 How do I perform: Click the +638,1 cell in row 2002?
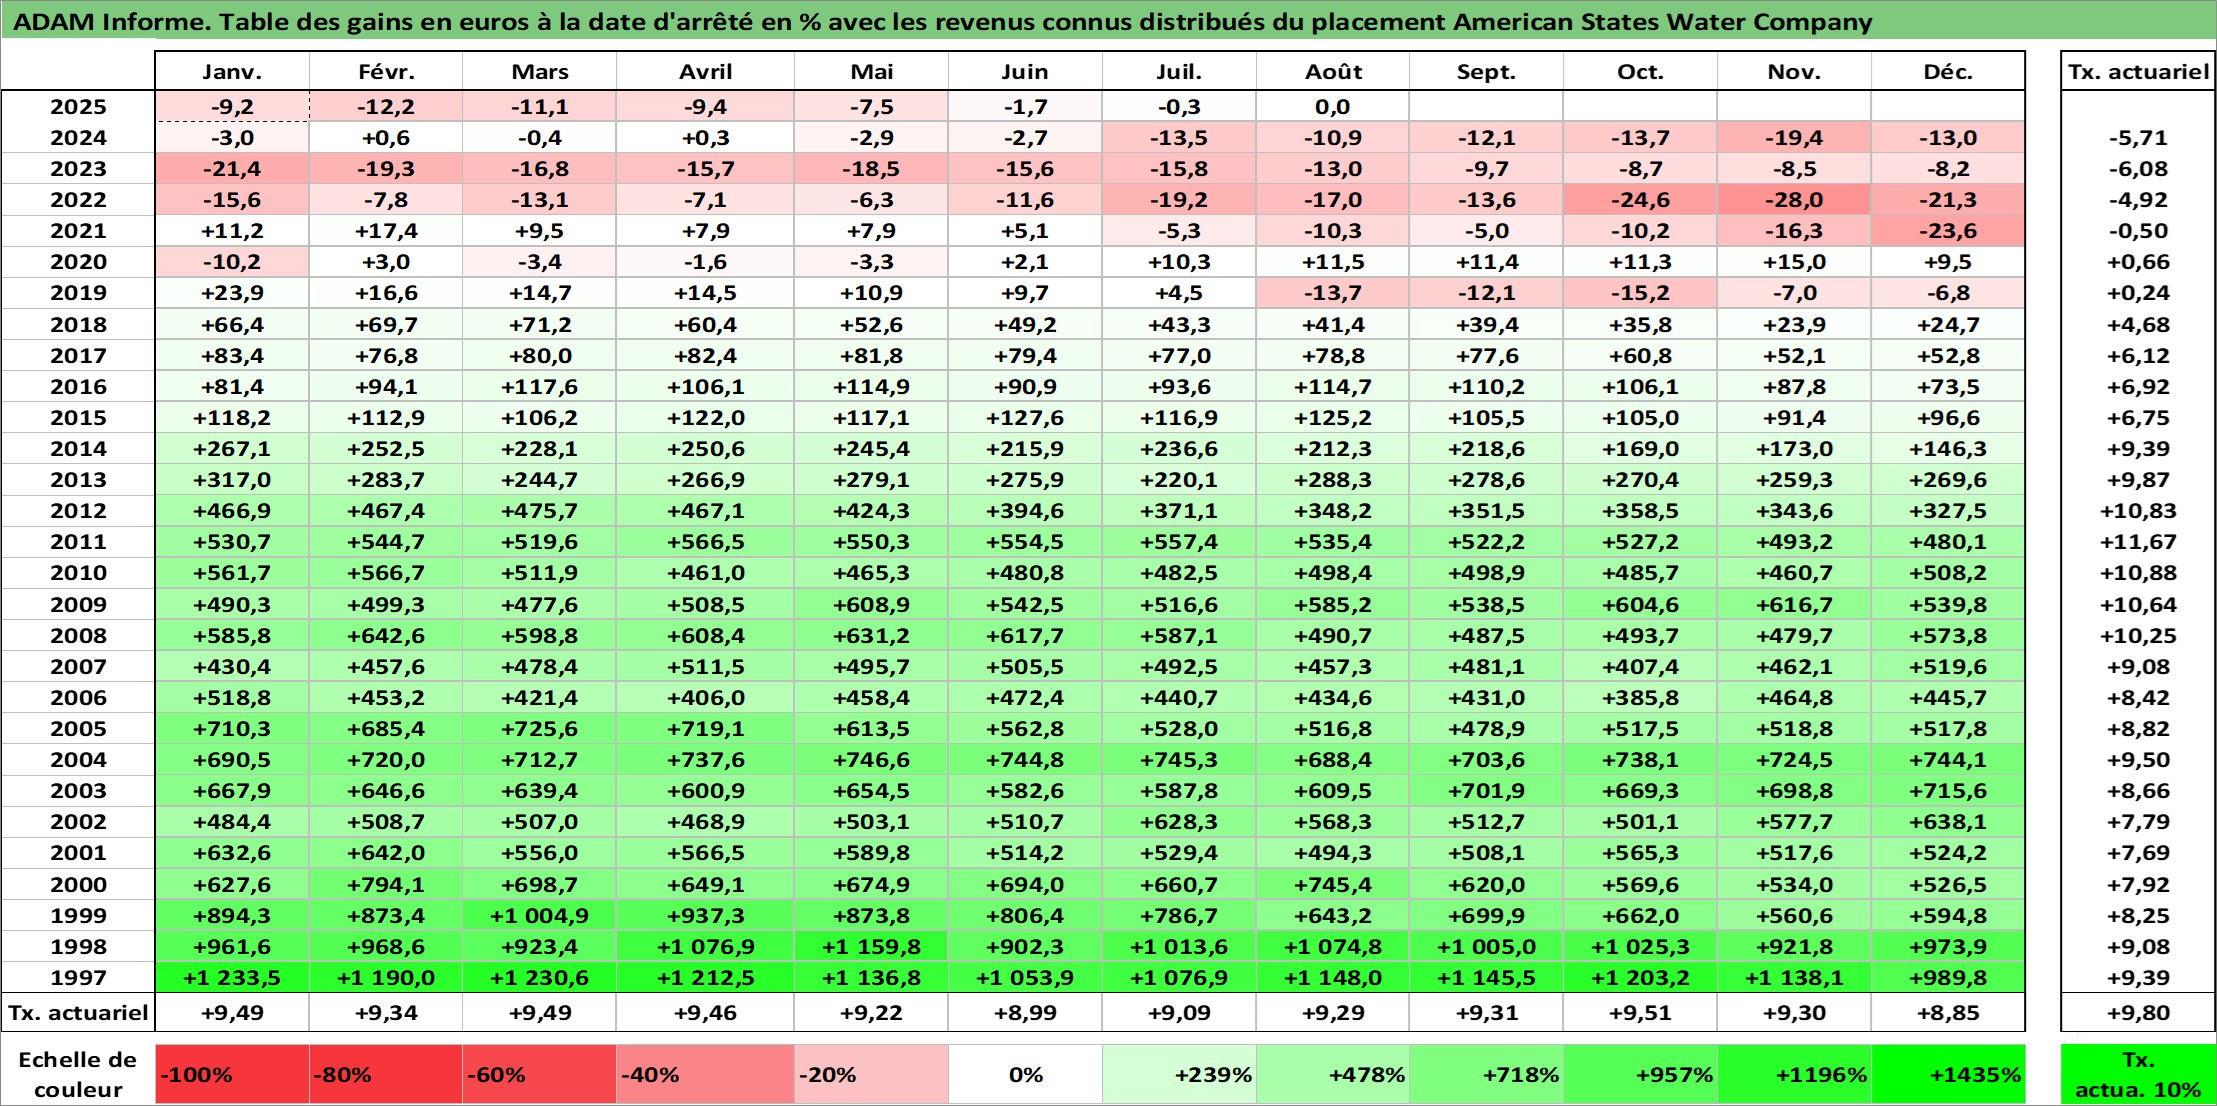1948,822
